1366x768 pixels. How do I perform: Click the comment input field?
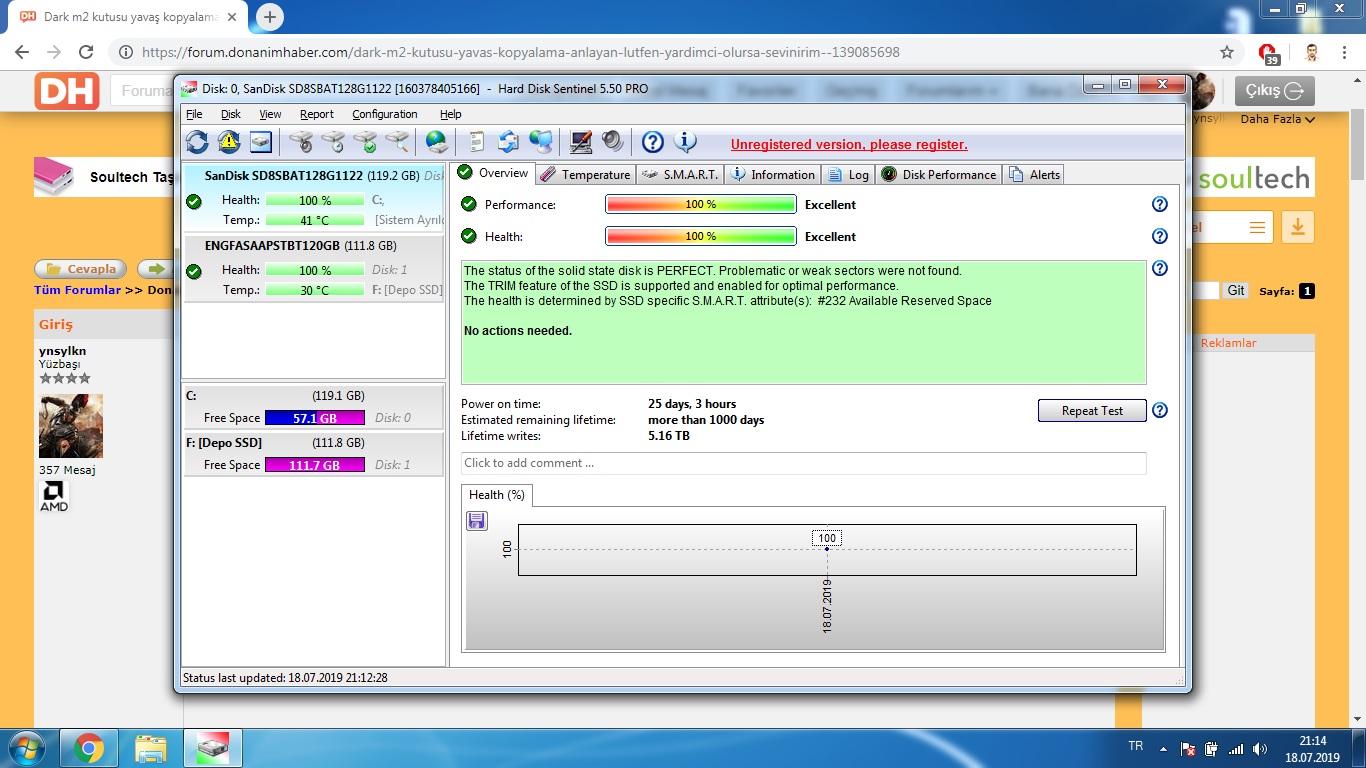tap(803, 463)
